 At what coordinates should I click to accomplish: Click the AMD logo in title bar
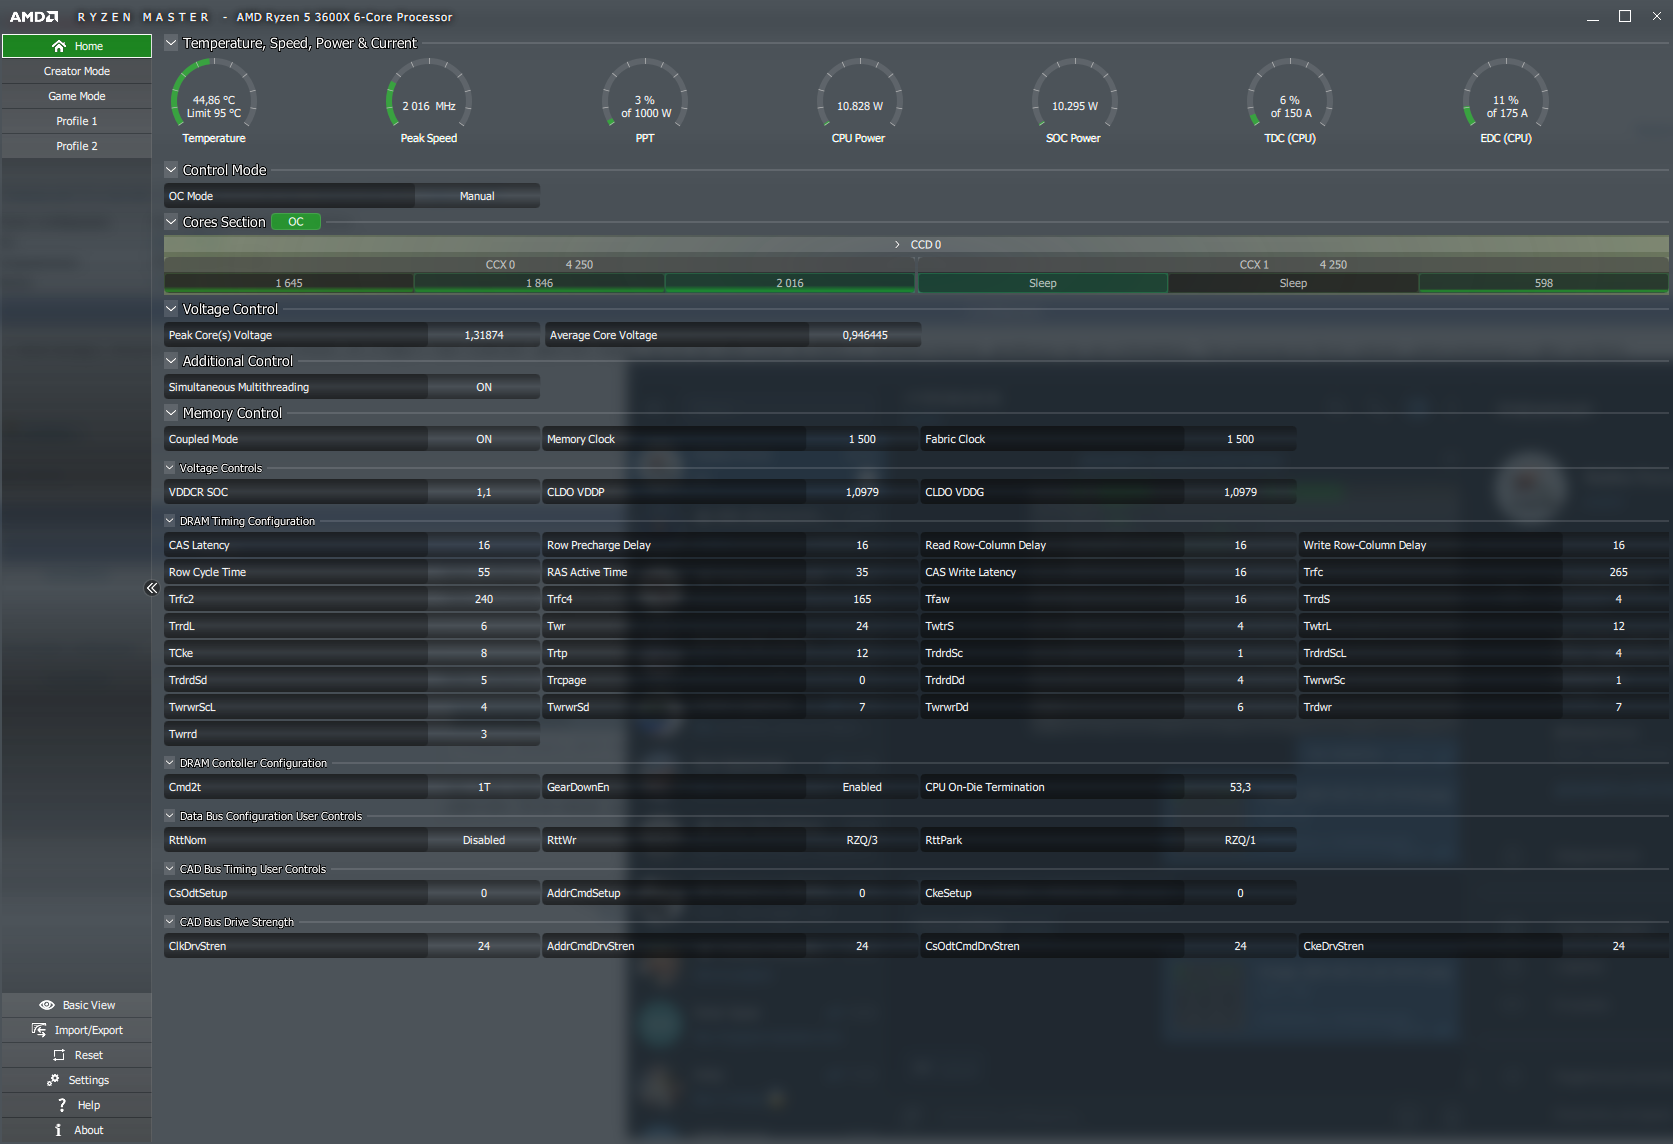pos(34,17)
